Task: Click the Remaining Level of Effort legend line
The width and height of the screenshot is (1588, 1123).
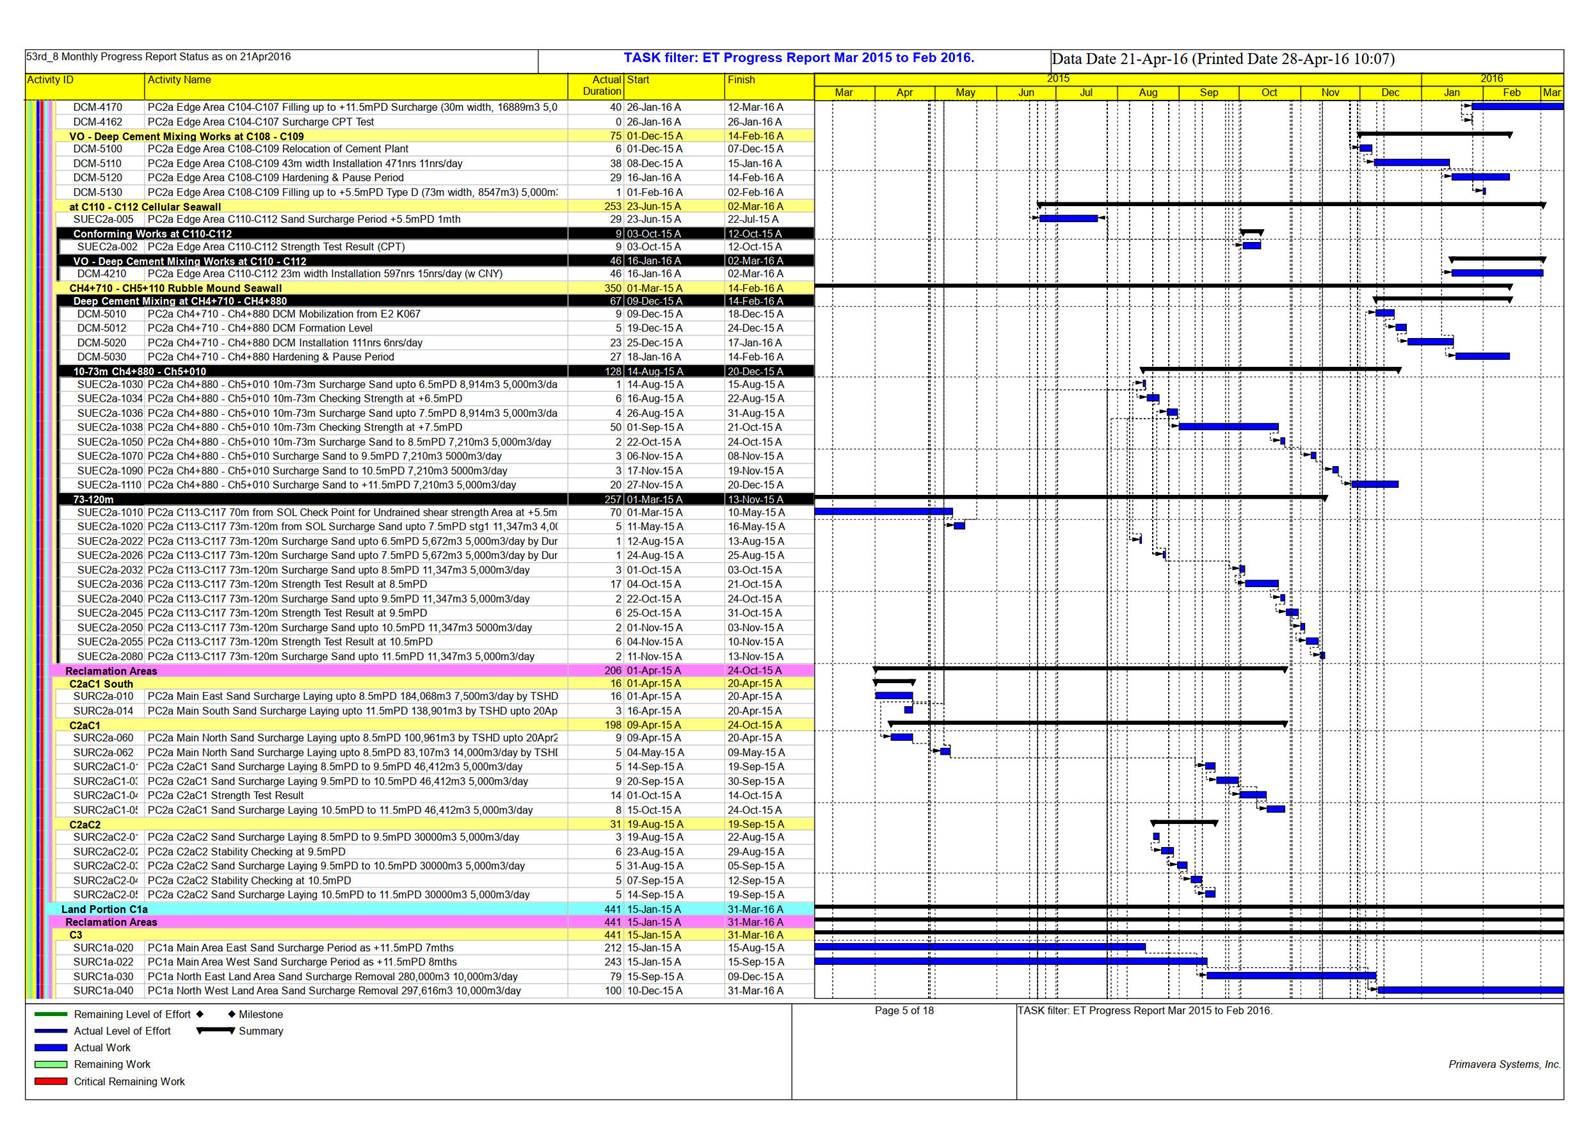Action: pyautogui.click(x=50, y=1014)
